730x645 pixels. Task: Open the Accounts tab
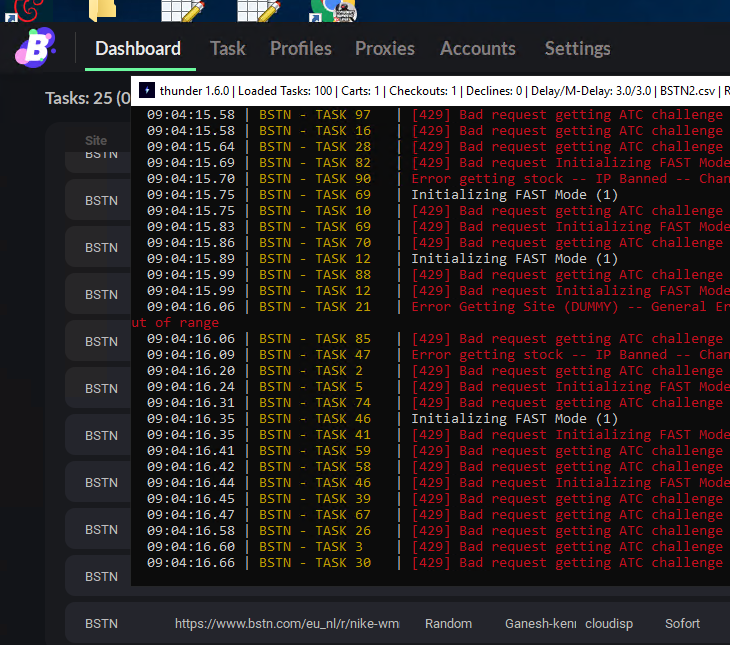point(478,48)
